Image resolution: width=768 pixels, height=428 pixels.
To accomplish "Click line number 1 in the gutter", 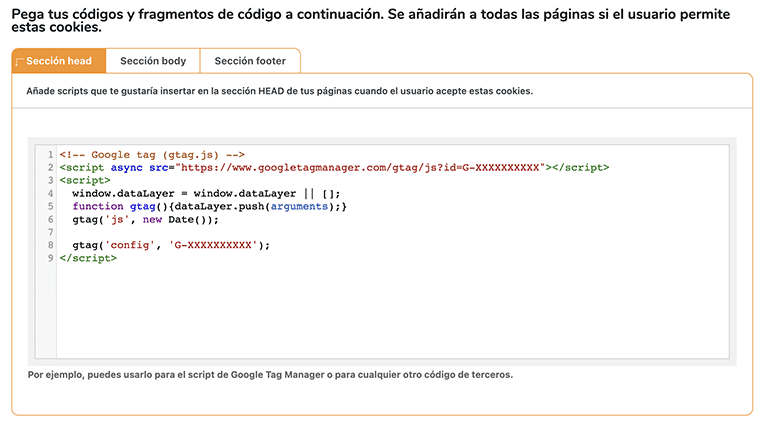I will [x=50, y=155].
